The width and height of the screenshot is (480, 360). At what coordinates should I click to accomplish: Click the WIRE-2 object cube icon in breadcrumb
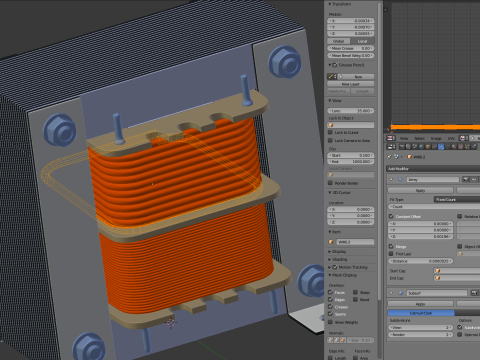pyautogui.click(x=410, y=157)
